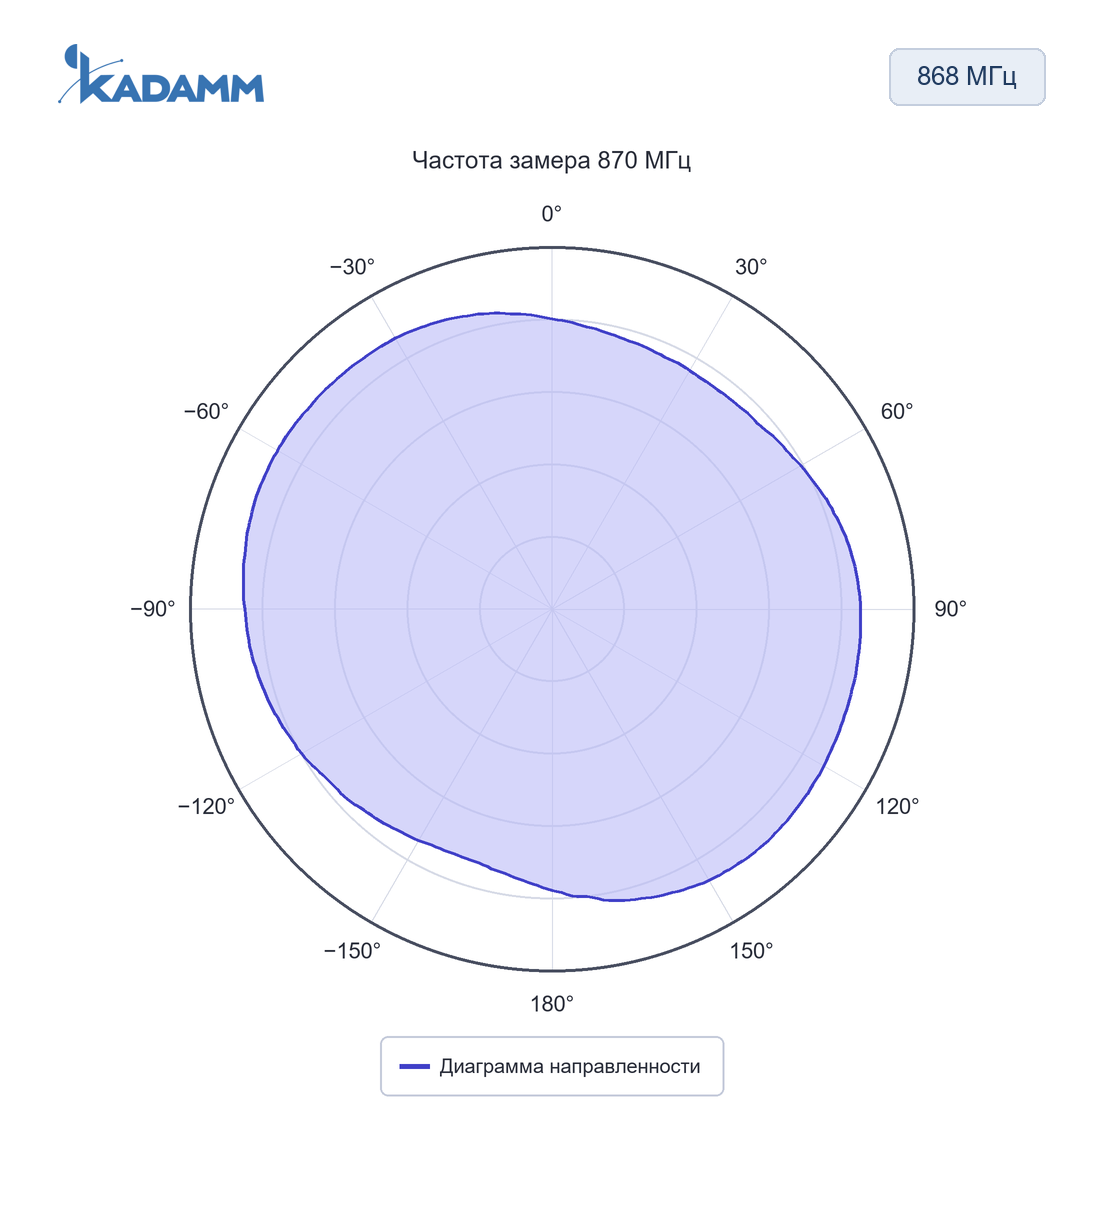Click the center of the polar chart
The width and height of the screenshot is (1104, 1211).
[552, 609]
